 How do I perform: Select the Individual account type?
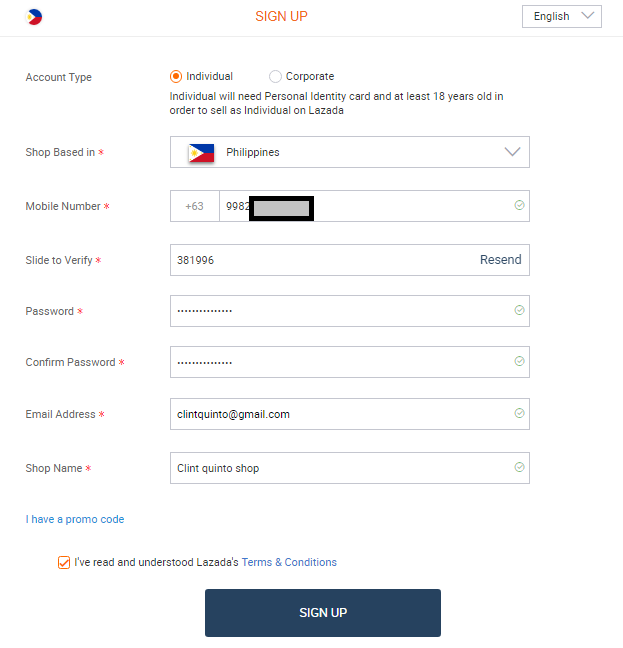click(x=177, y=76)
